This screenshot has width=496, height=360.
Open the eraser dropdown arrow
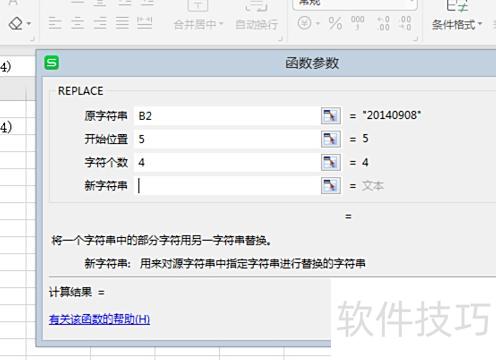(29, 24)
